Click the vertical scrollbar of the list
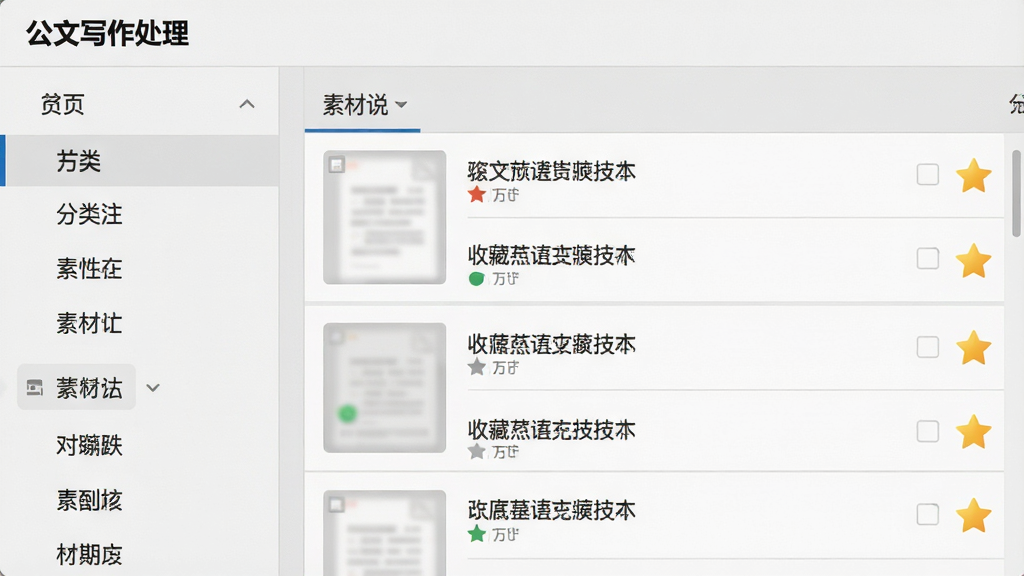The image size is (1024, 576). (1016, 193)
